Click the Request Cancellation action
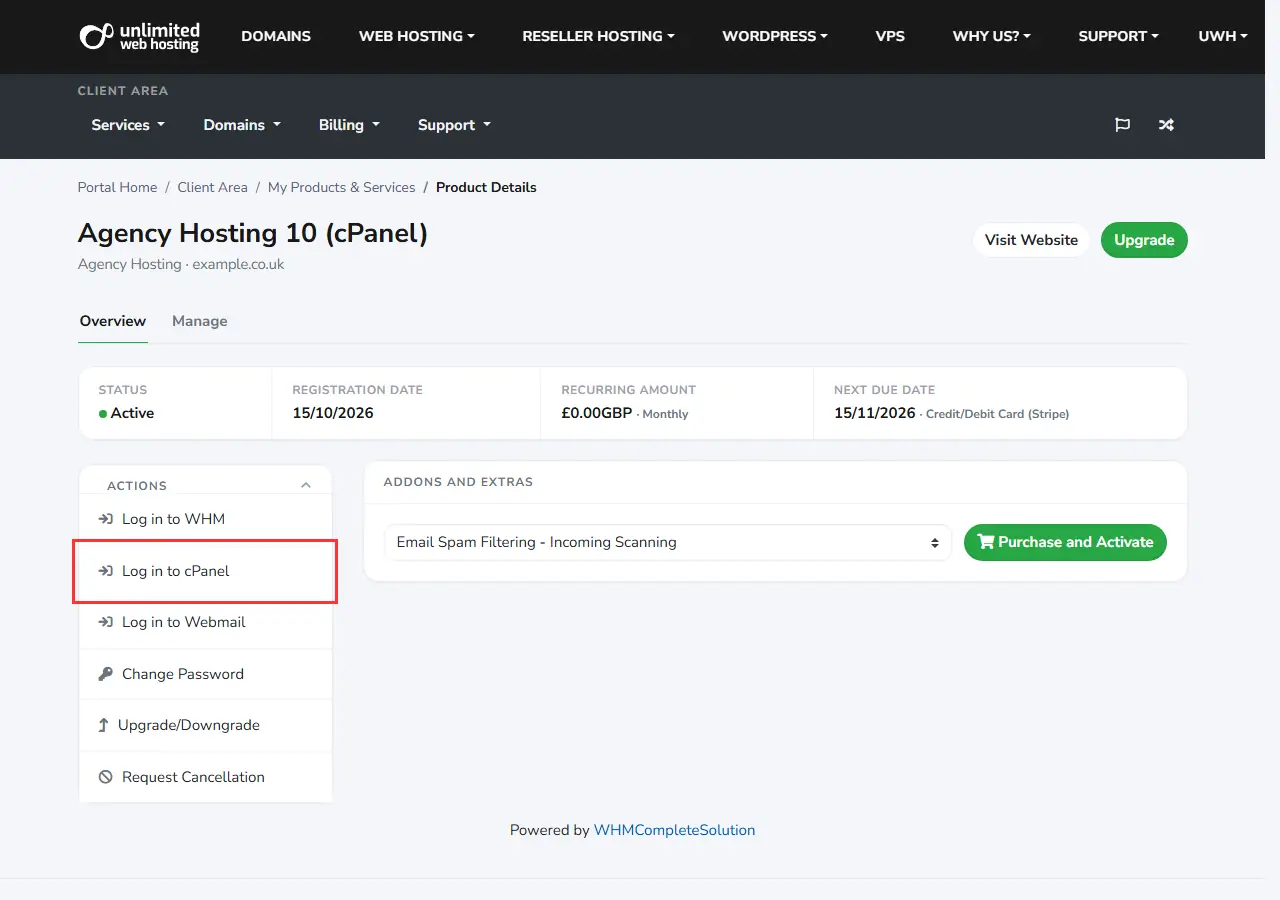 tap(205, 777)
